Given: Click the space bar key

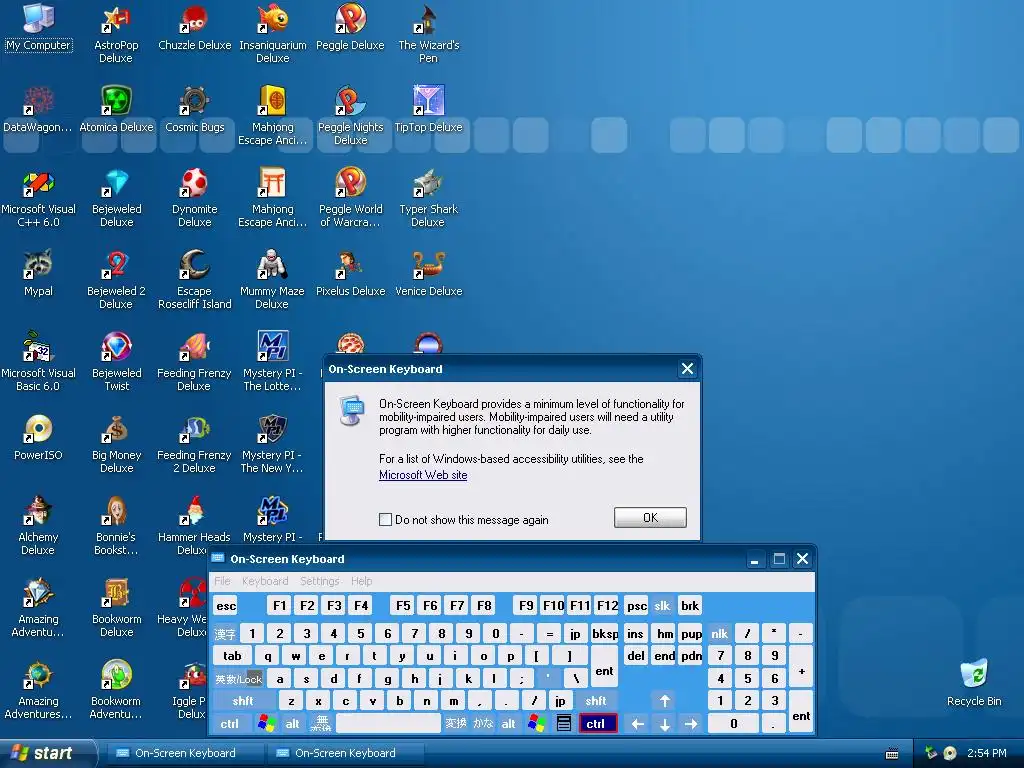Looking at the screenshot, I should (389, 724).
